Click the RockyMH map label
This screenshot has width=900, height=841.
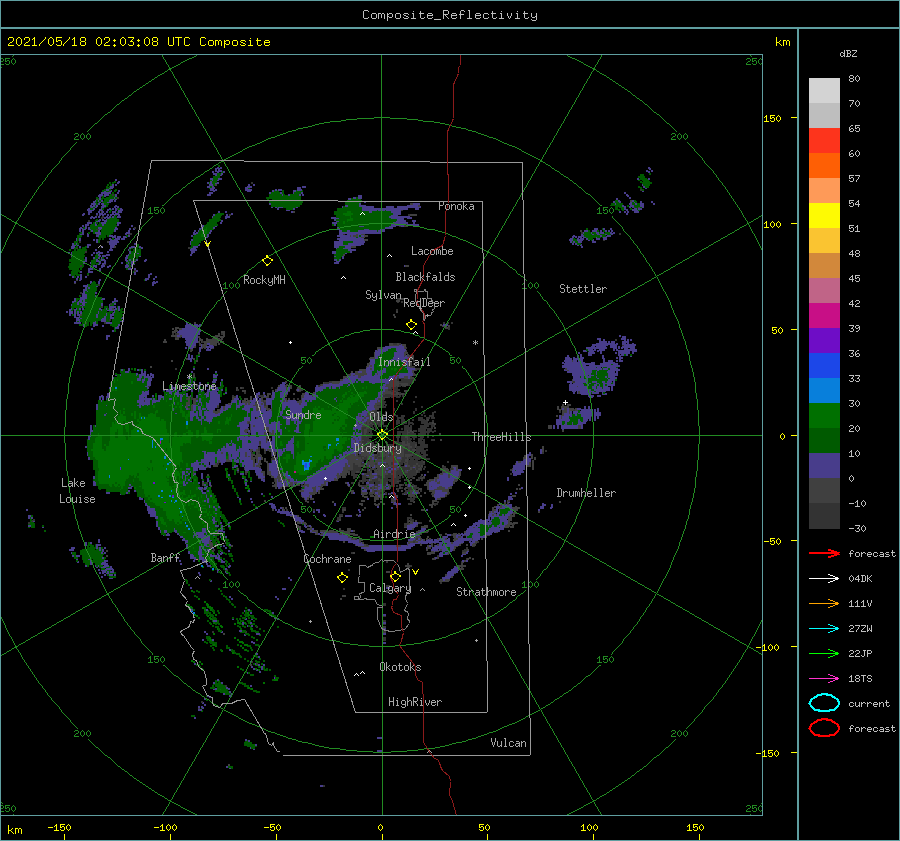pyautogui.click(x=264, y=280)
